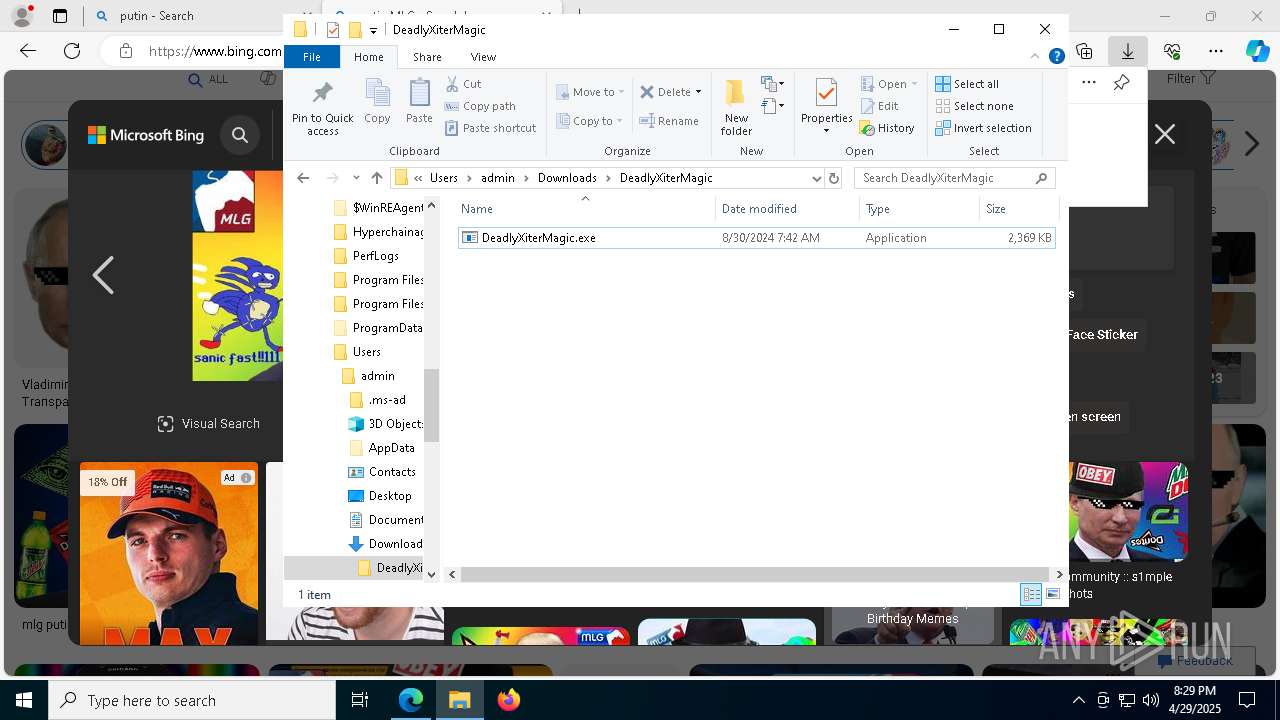This screenshot has width=1280, height=720.
Task: Close the Bing image viewer
Action: coord(1165,134)
